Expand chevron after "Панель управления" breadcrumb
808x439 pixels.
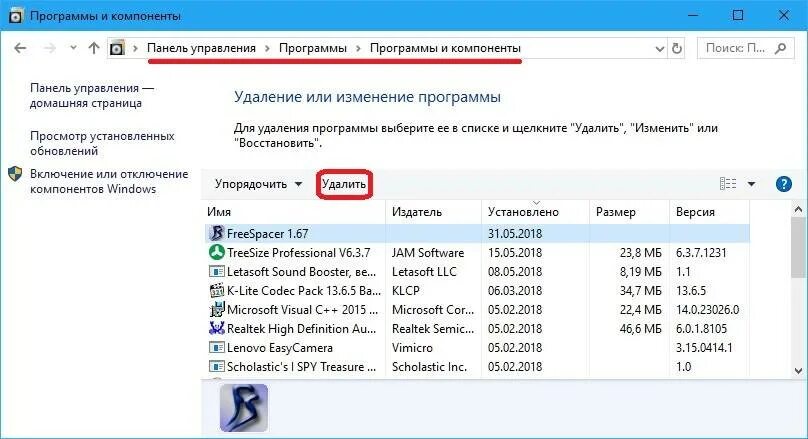[267, 48]
